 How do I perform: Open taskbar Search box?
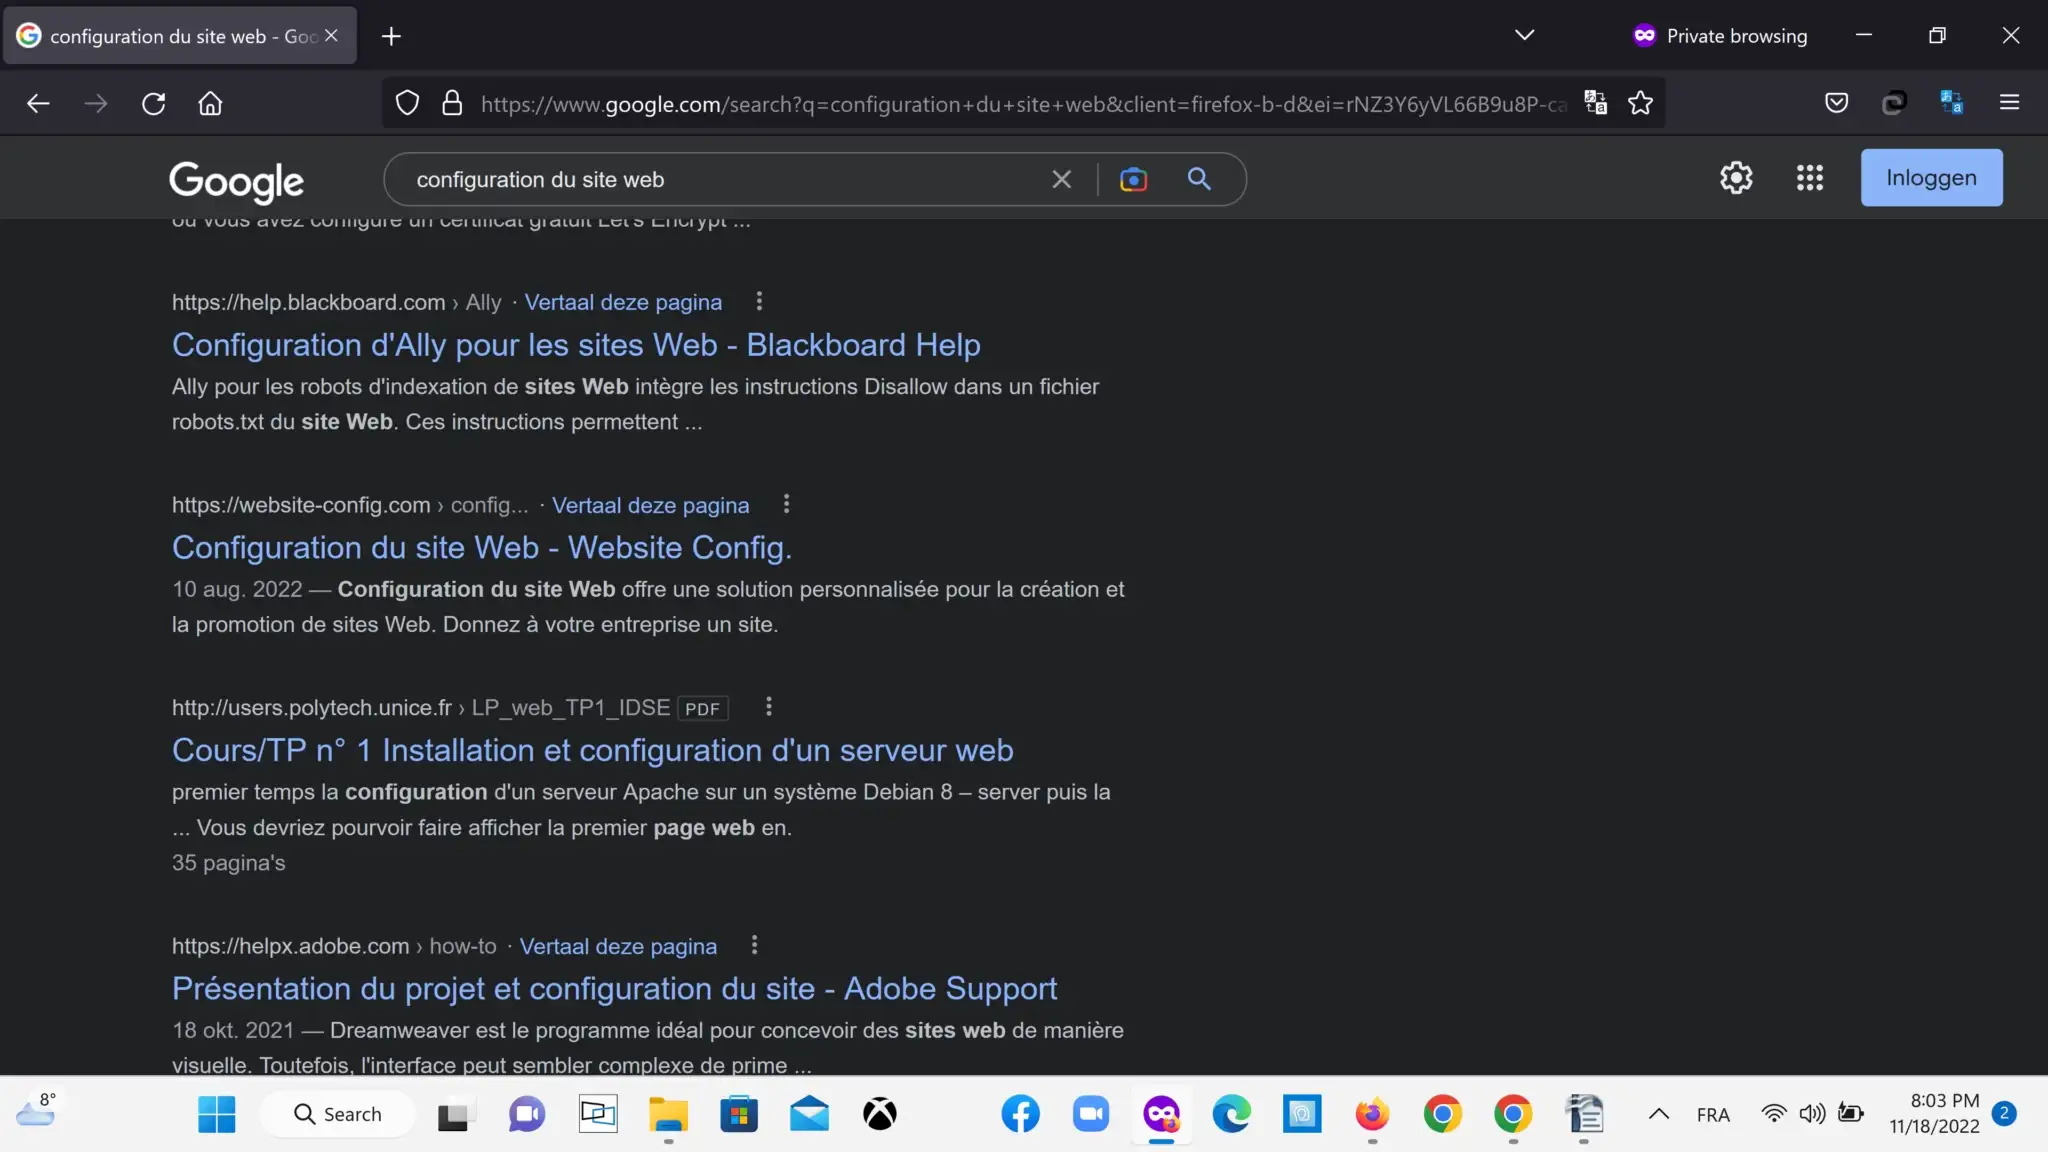pos(338,1114)
